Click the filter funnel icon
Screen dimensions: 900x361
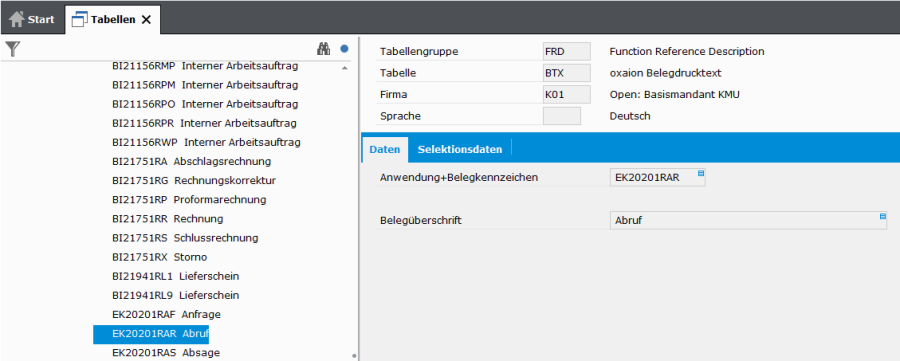point(13,49)
